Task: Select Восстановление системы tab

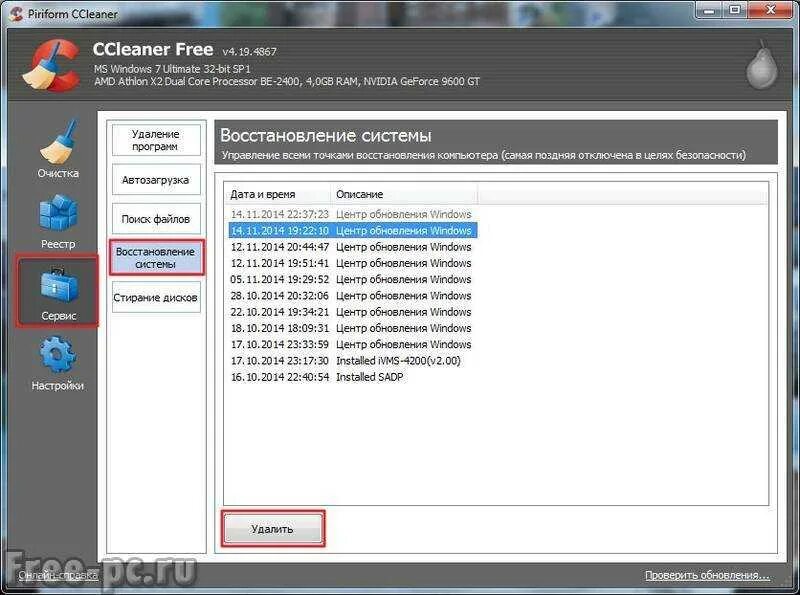Action: coord(156,258)
